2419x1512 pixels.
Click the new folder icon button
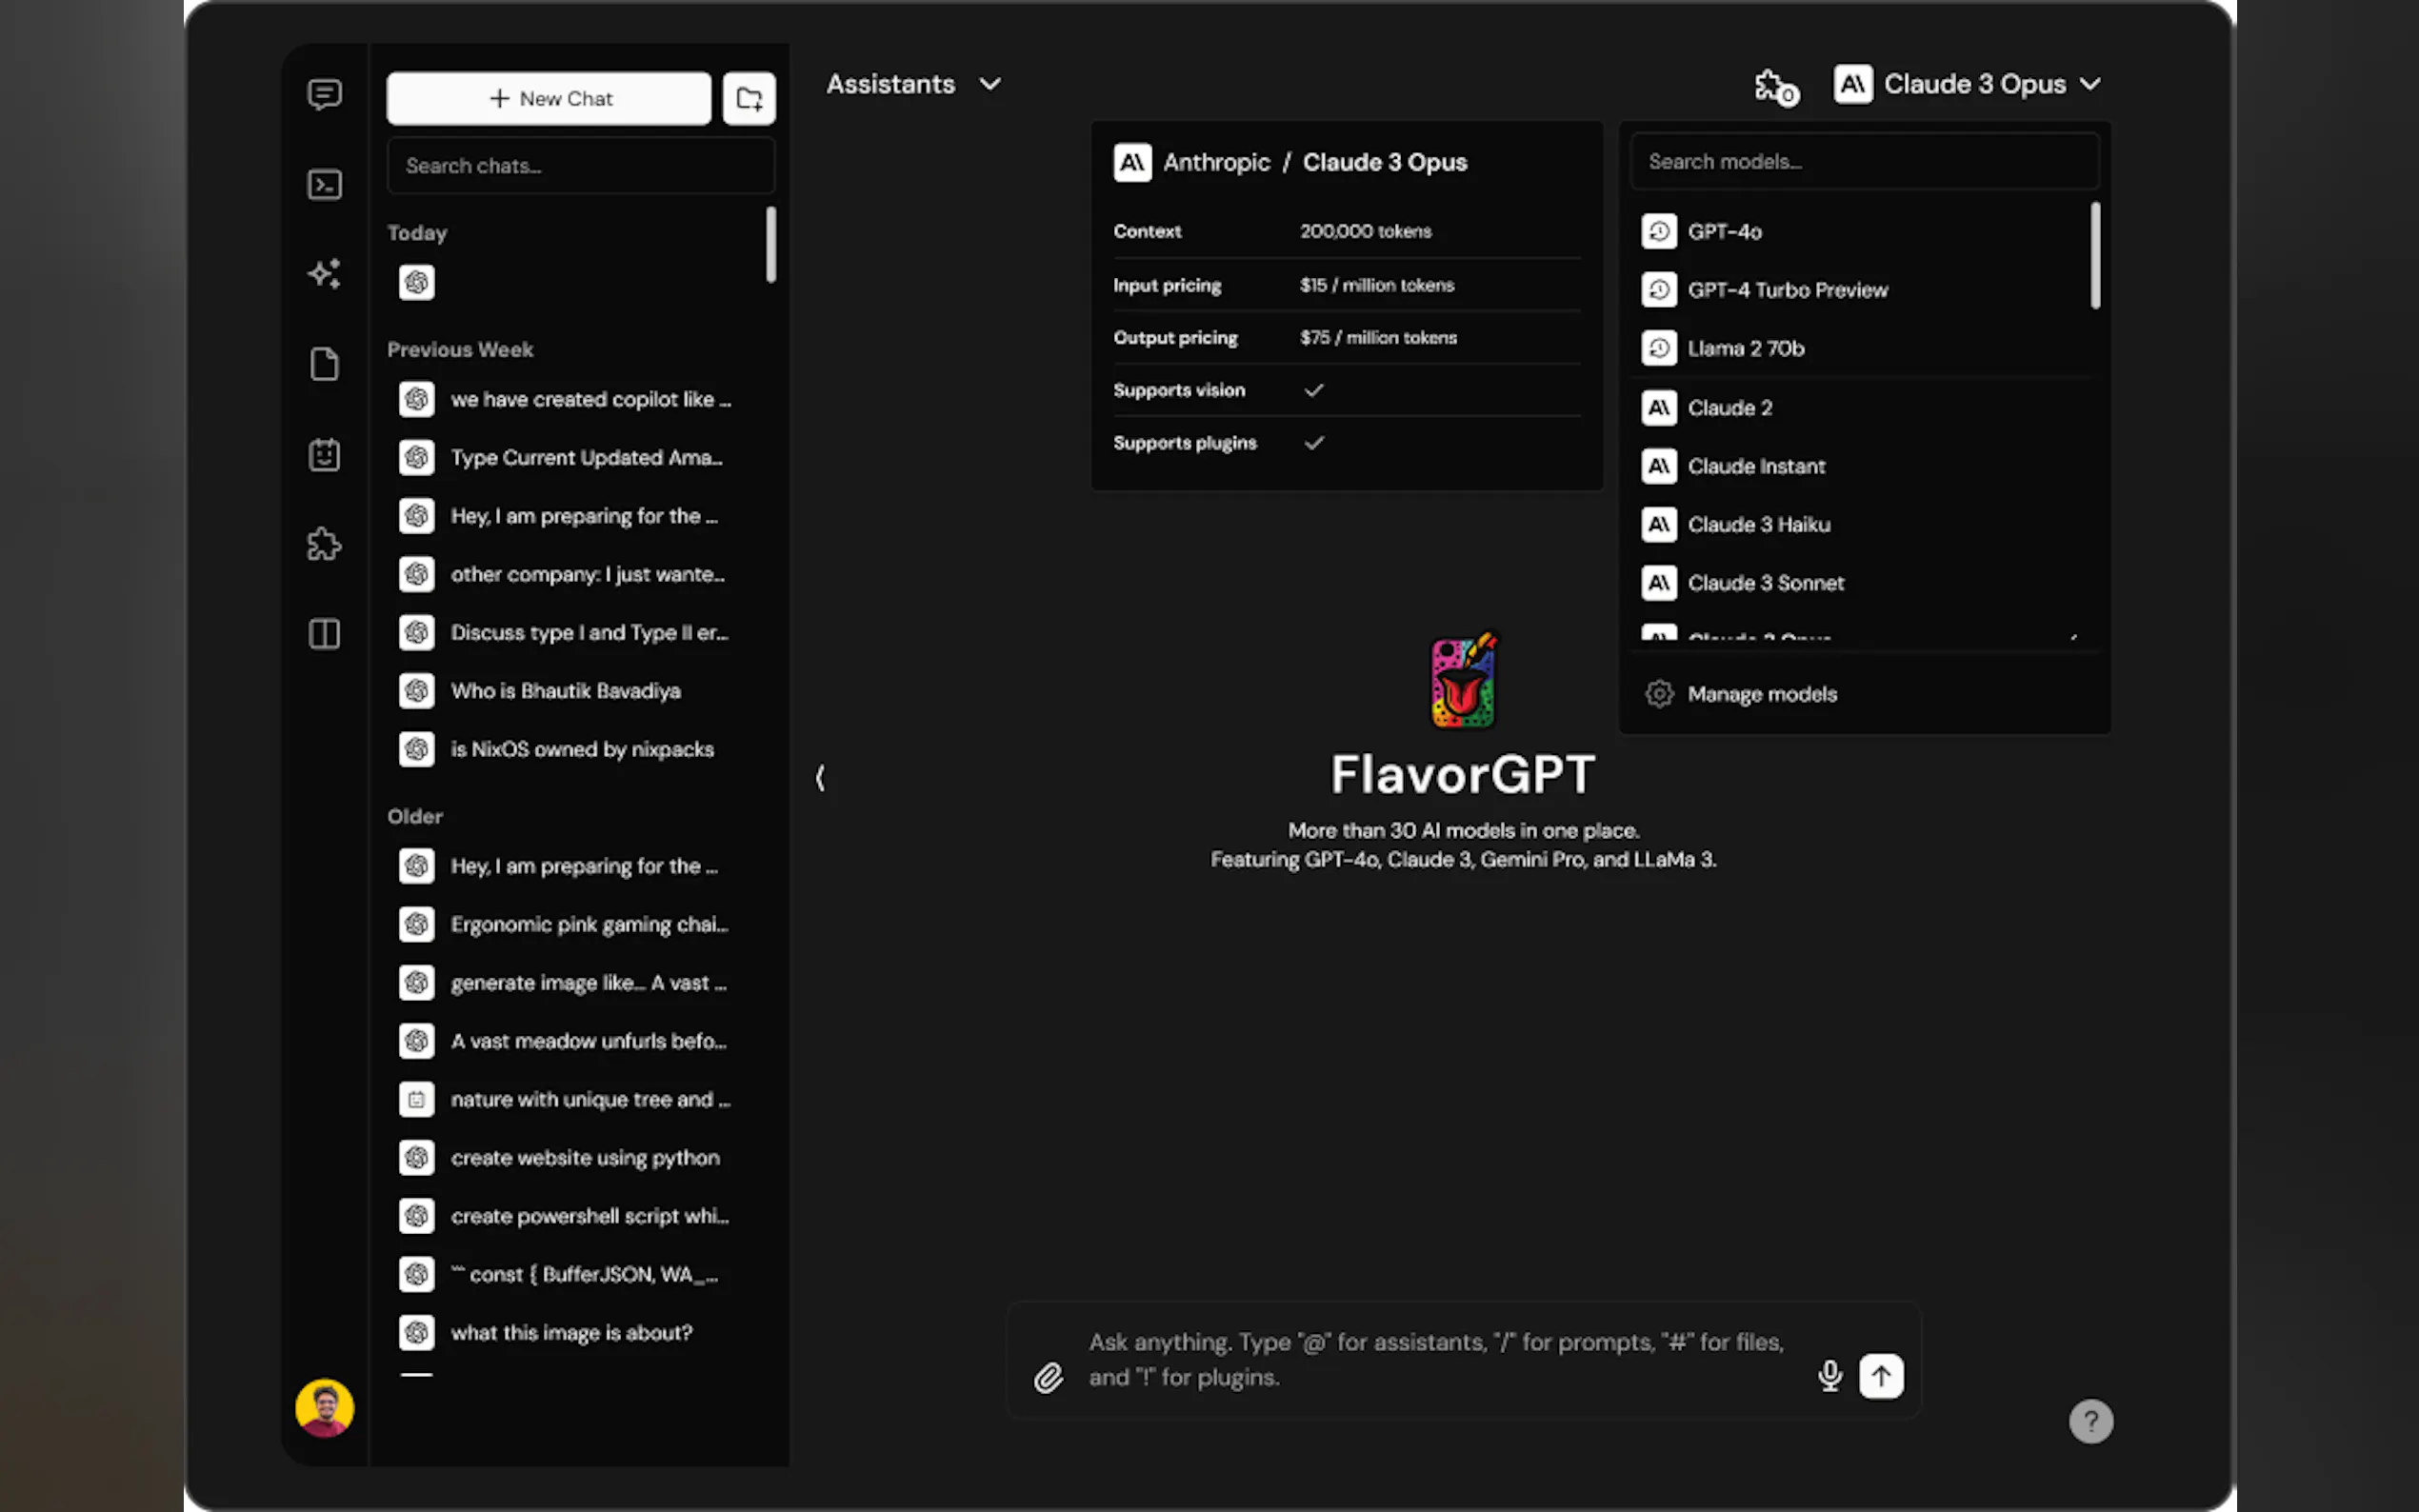(x=749, y=98)
